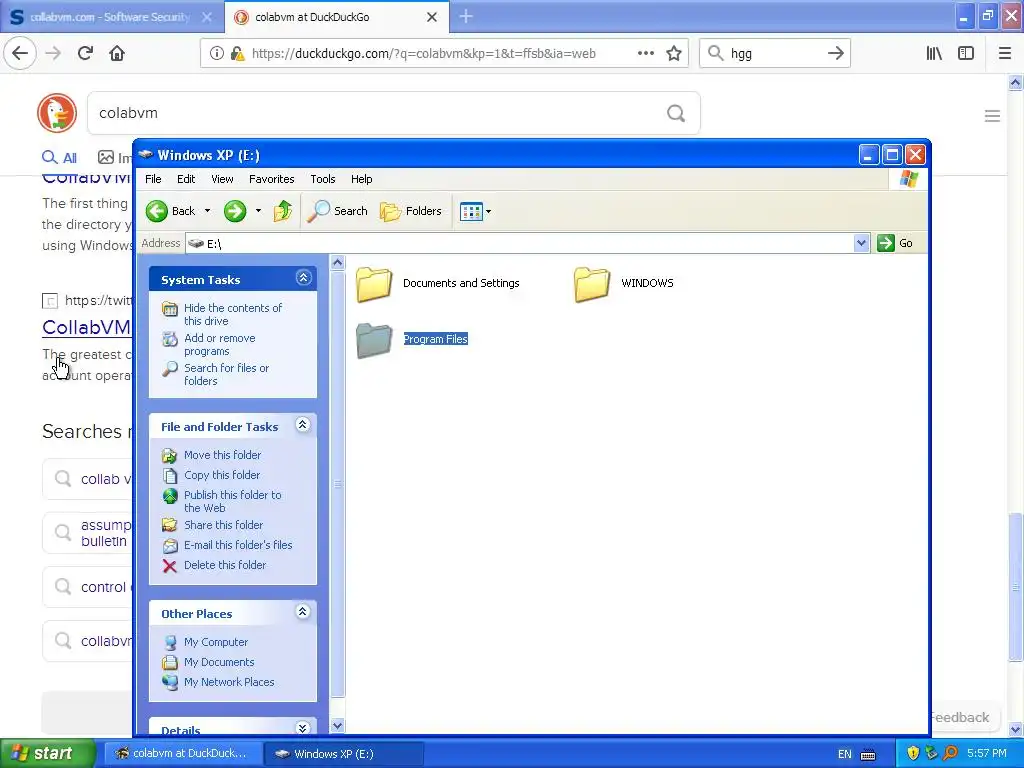The width and height of the screenshot is (1024, 768).
Task: Open Search in the Explorer toolbar
Action: point(338,211)
